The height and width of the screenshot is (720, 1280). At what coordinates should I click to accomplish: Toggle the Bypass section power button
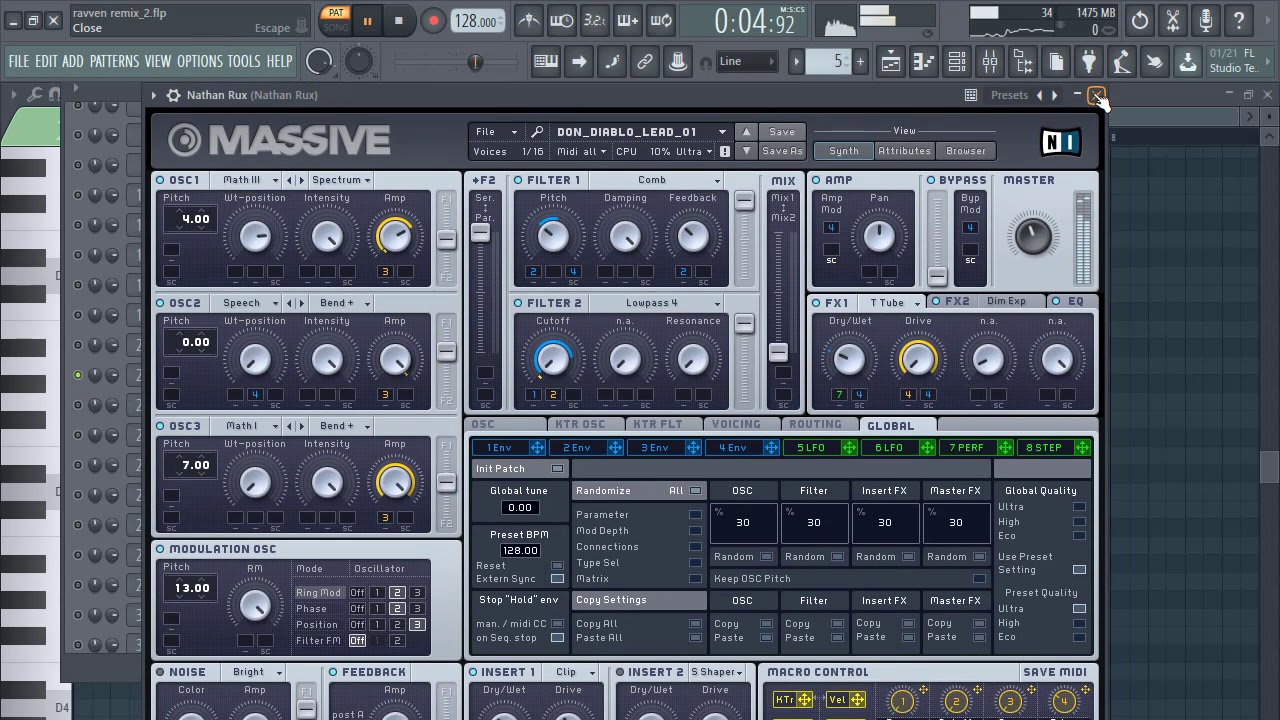[931, 180]
